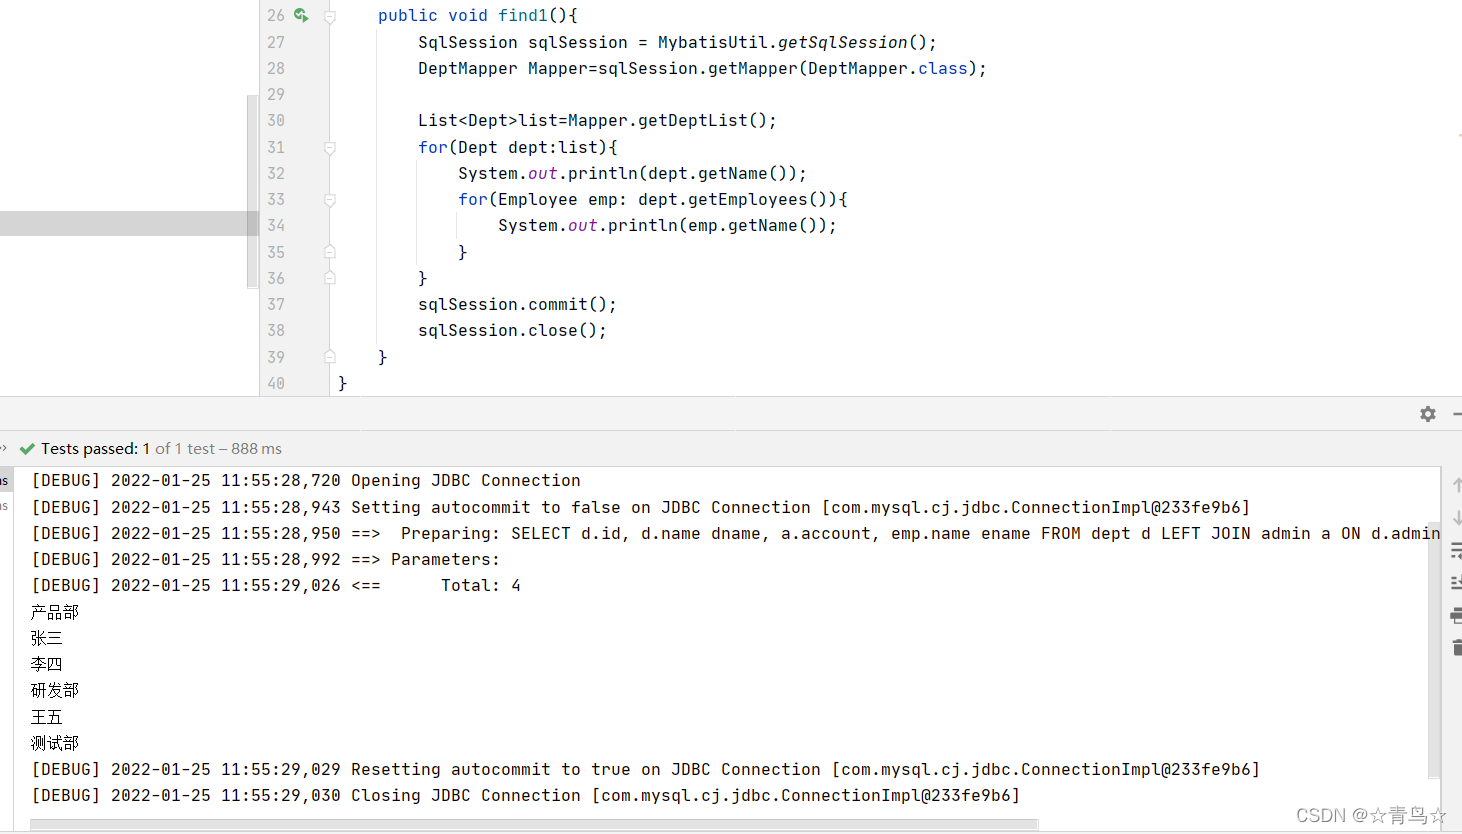This screenshot has width=1462, height=834.
Task: Click 'for(Dept dept:list){' statement
Action: [x=518, y=147]
